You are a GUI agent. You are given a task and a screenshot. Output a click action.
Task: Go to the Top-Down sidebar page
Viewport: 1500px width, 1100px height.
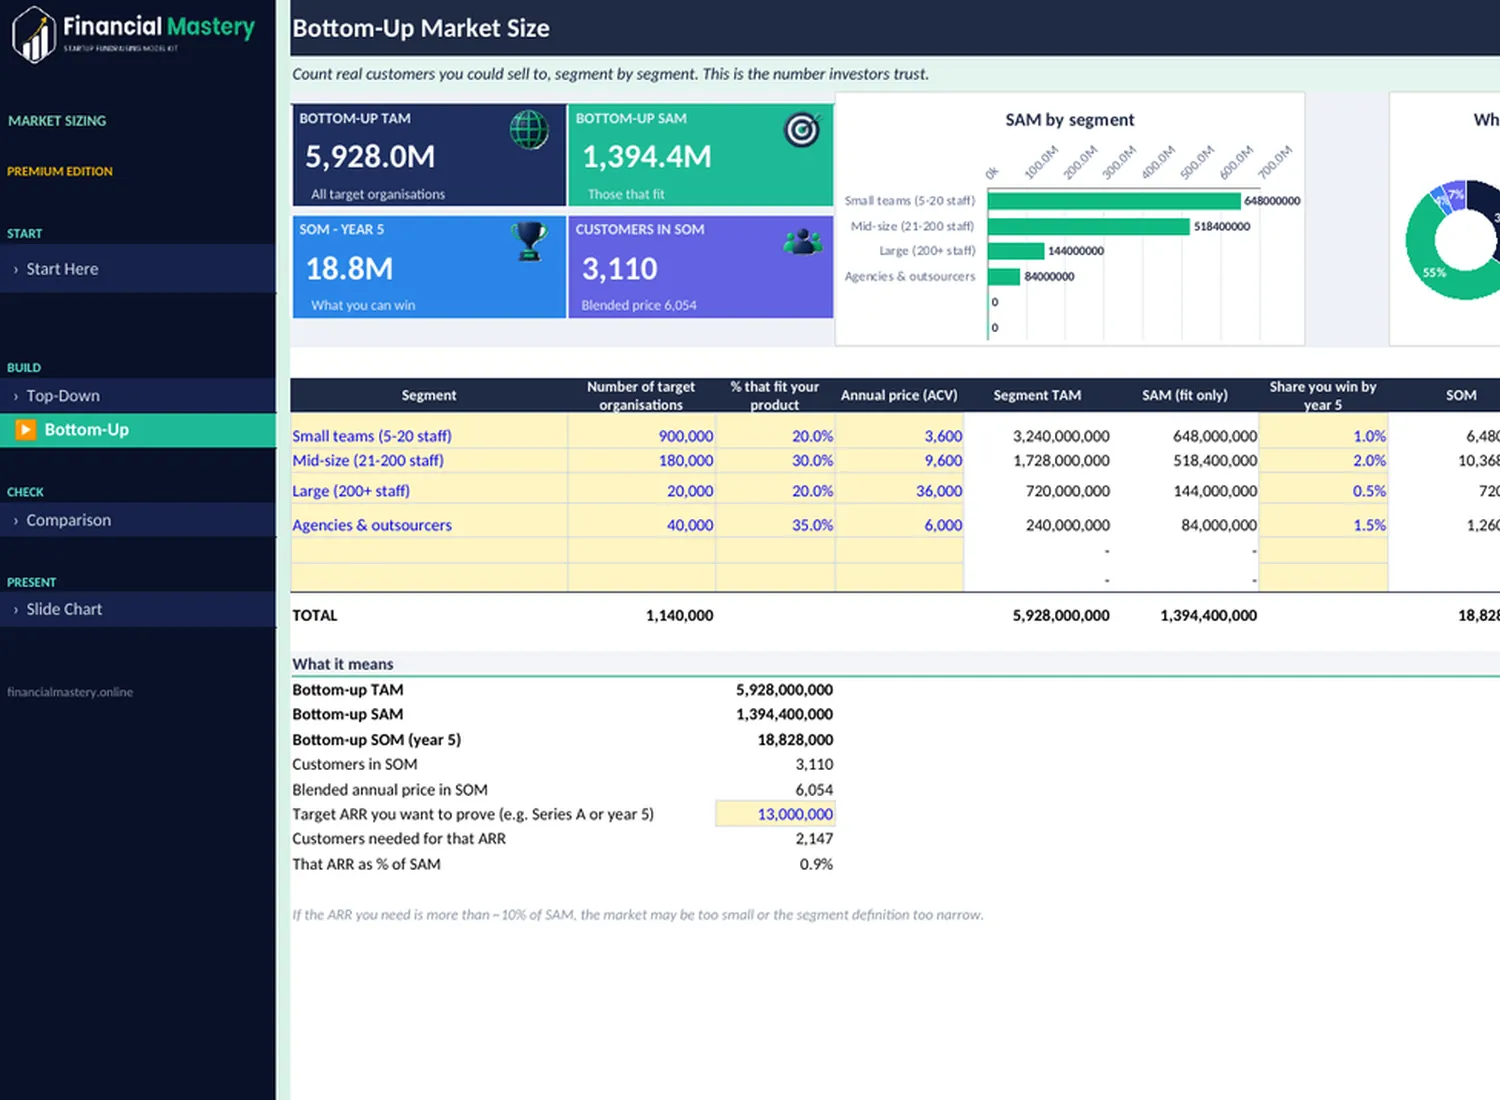pos(138,396)
